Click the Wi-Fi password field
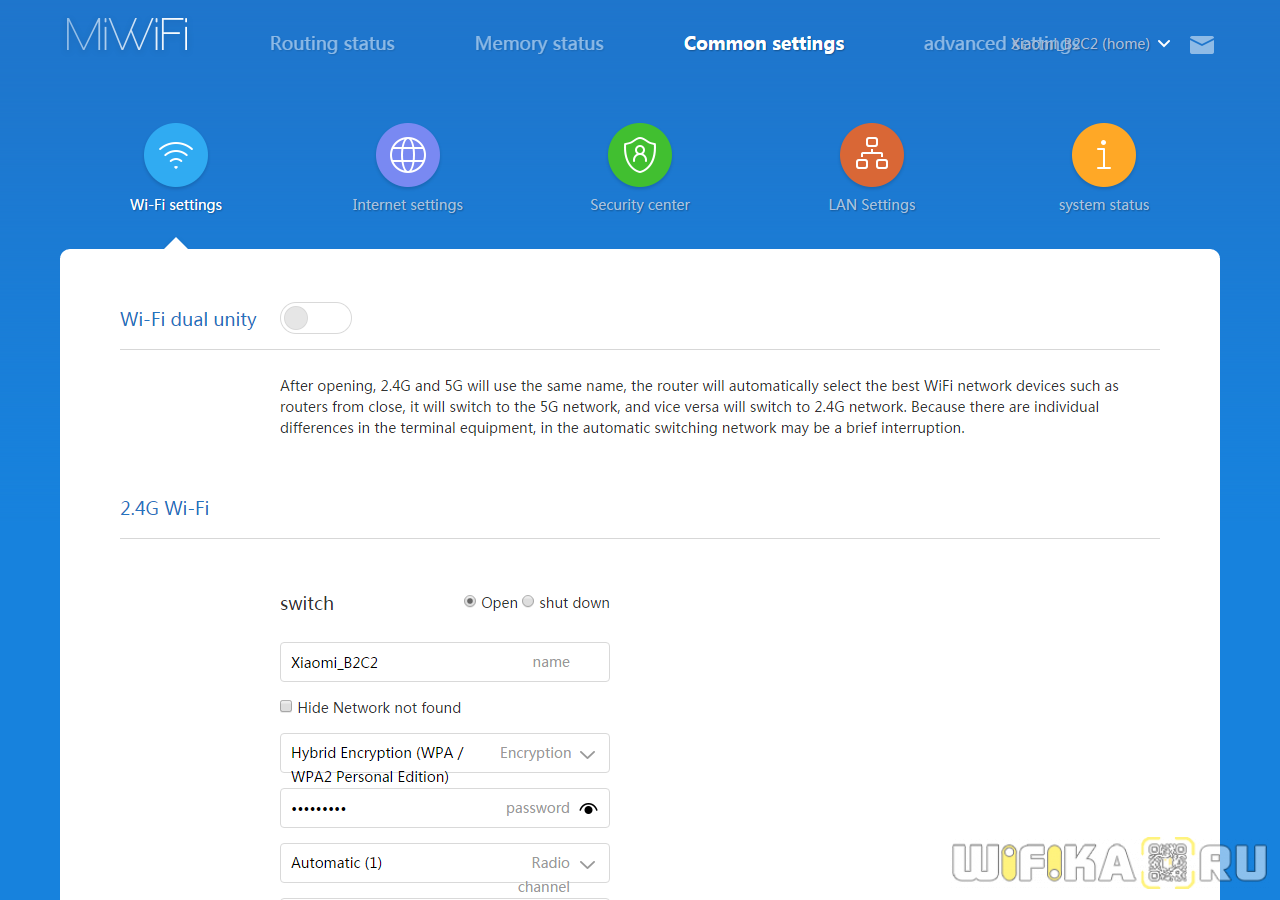Image resolution: width=1280 pixels, height=900 pixels. [x=445, y=808]
